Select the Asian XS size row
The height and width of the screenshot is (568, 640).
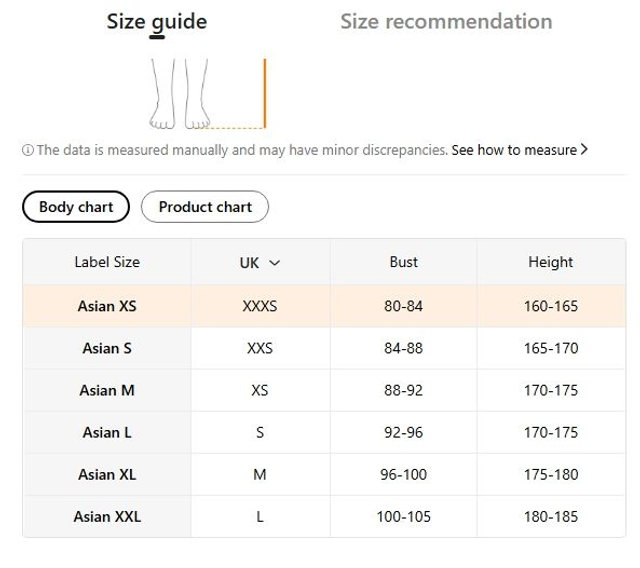[x=107, y=306]
